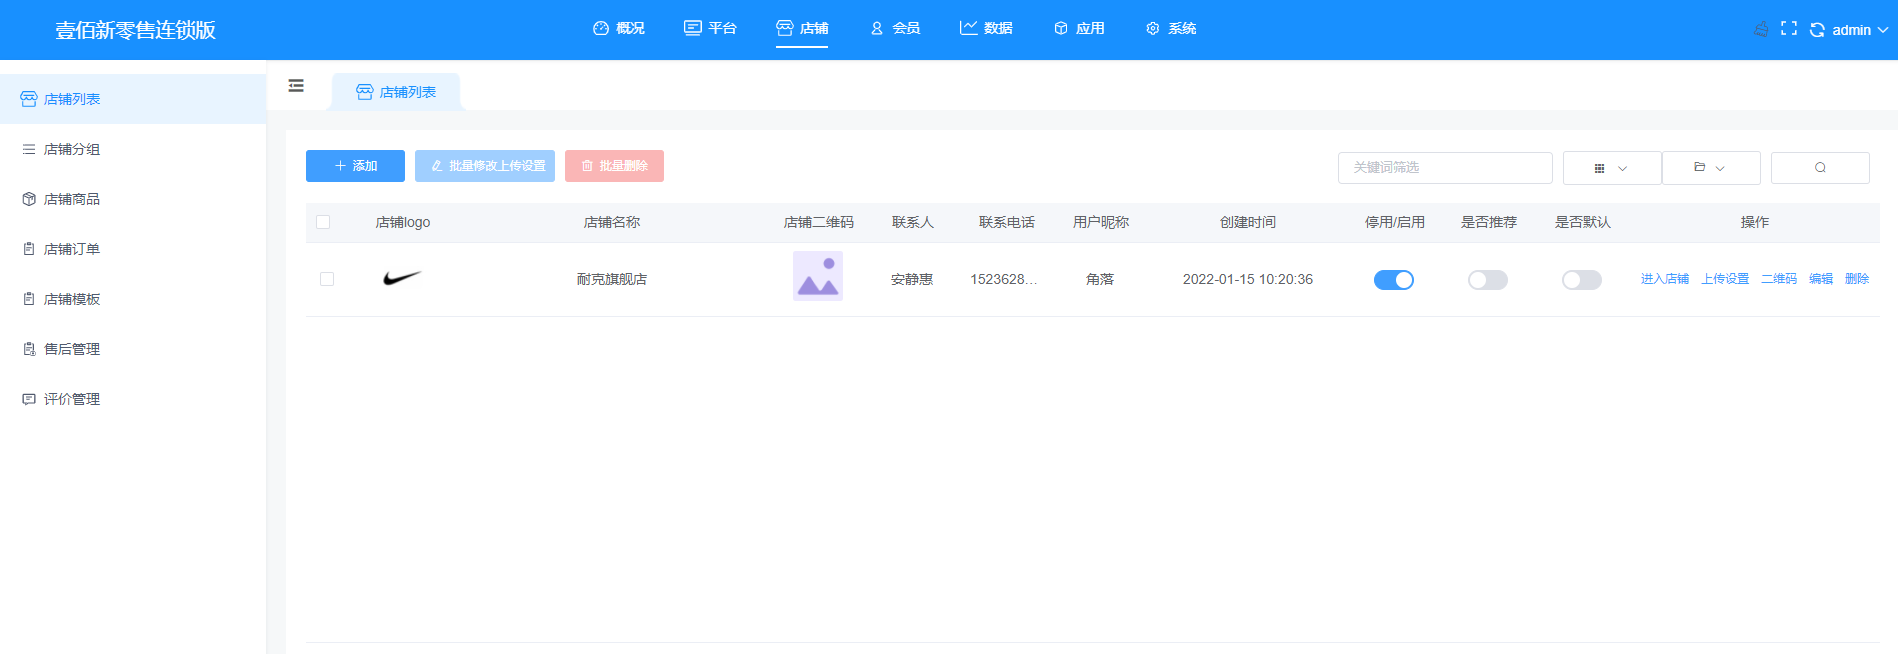
Task: Open 店铺商品 from the sidebar
Action: click(133, 199)
